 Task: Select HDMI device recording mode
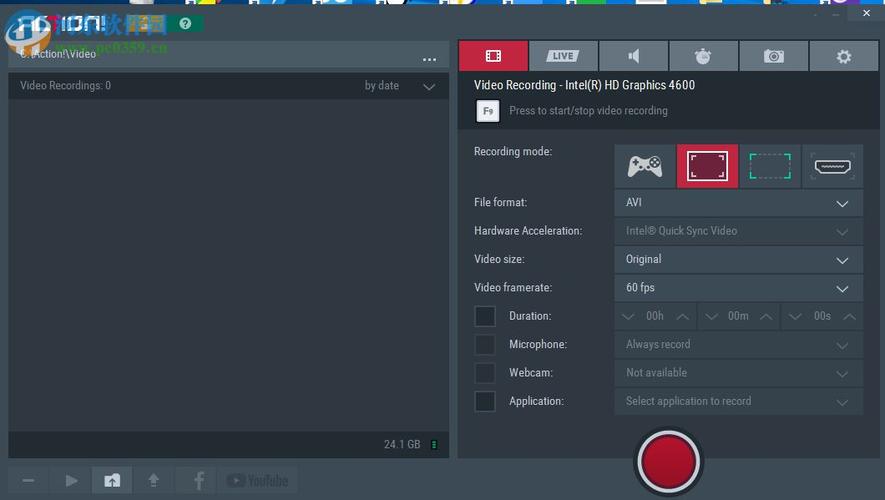(x=833, y=166)
